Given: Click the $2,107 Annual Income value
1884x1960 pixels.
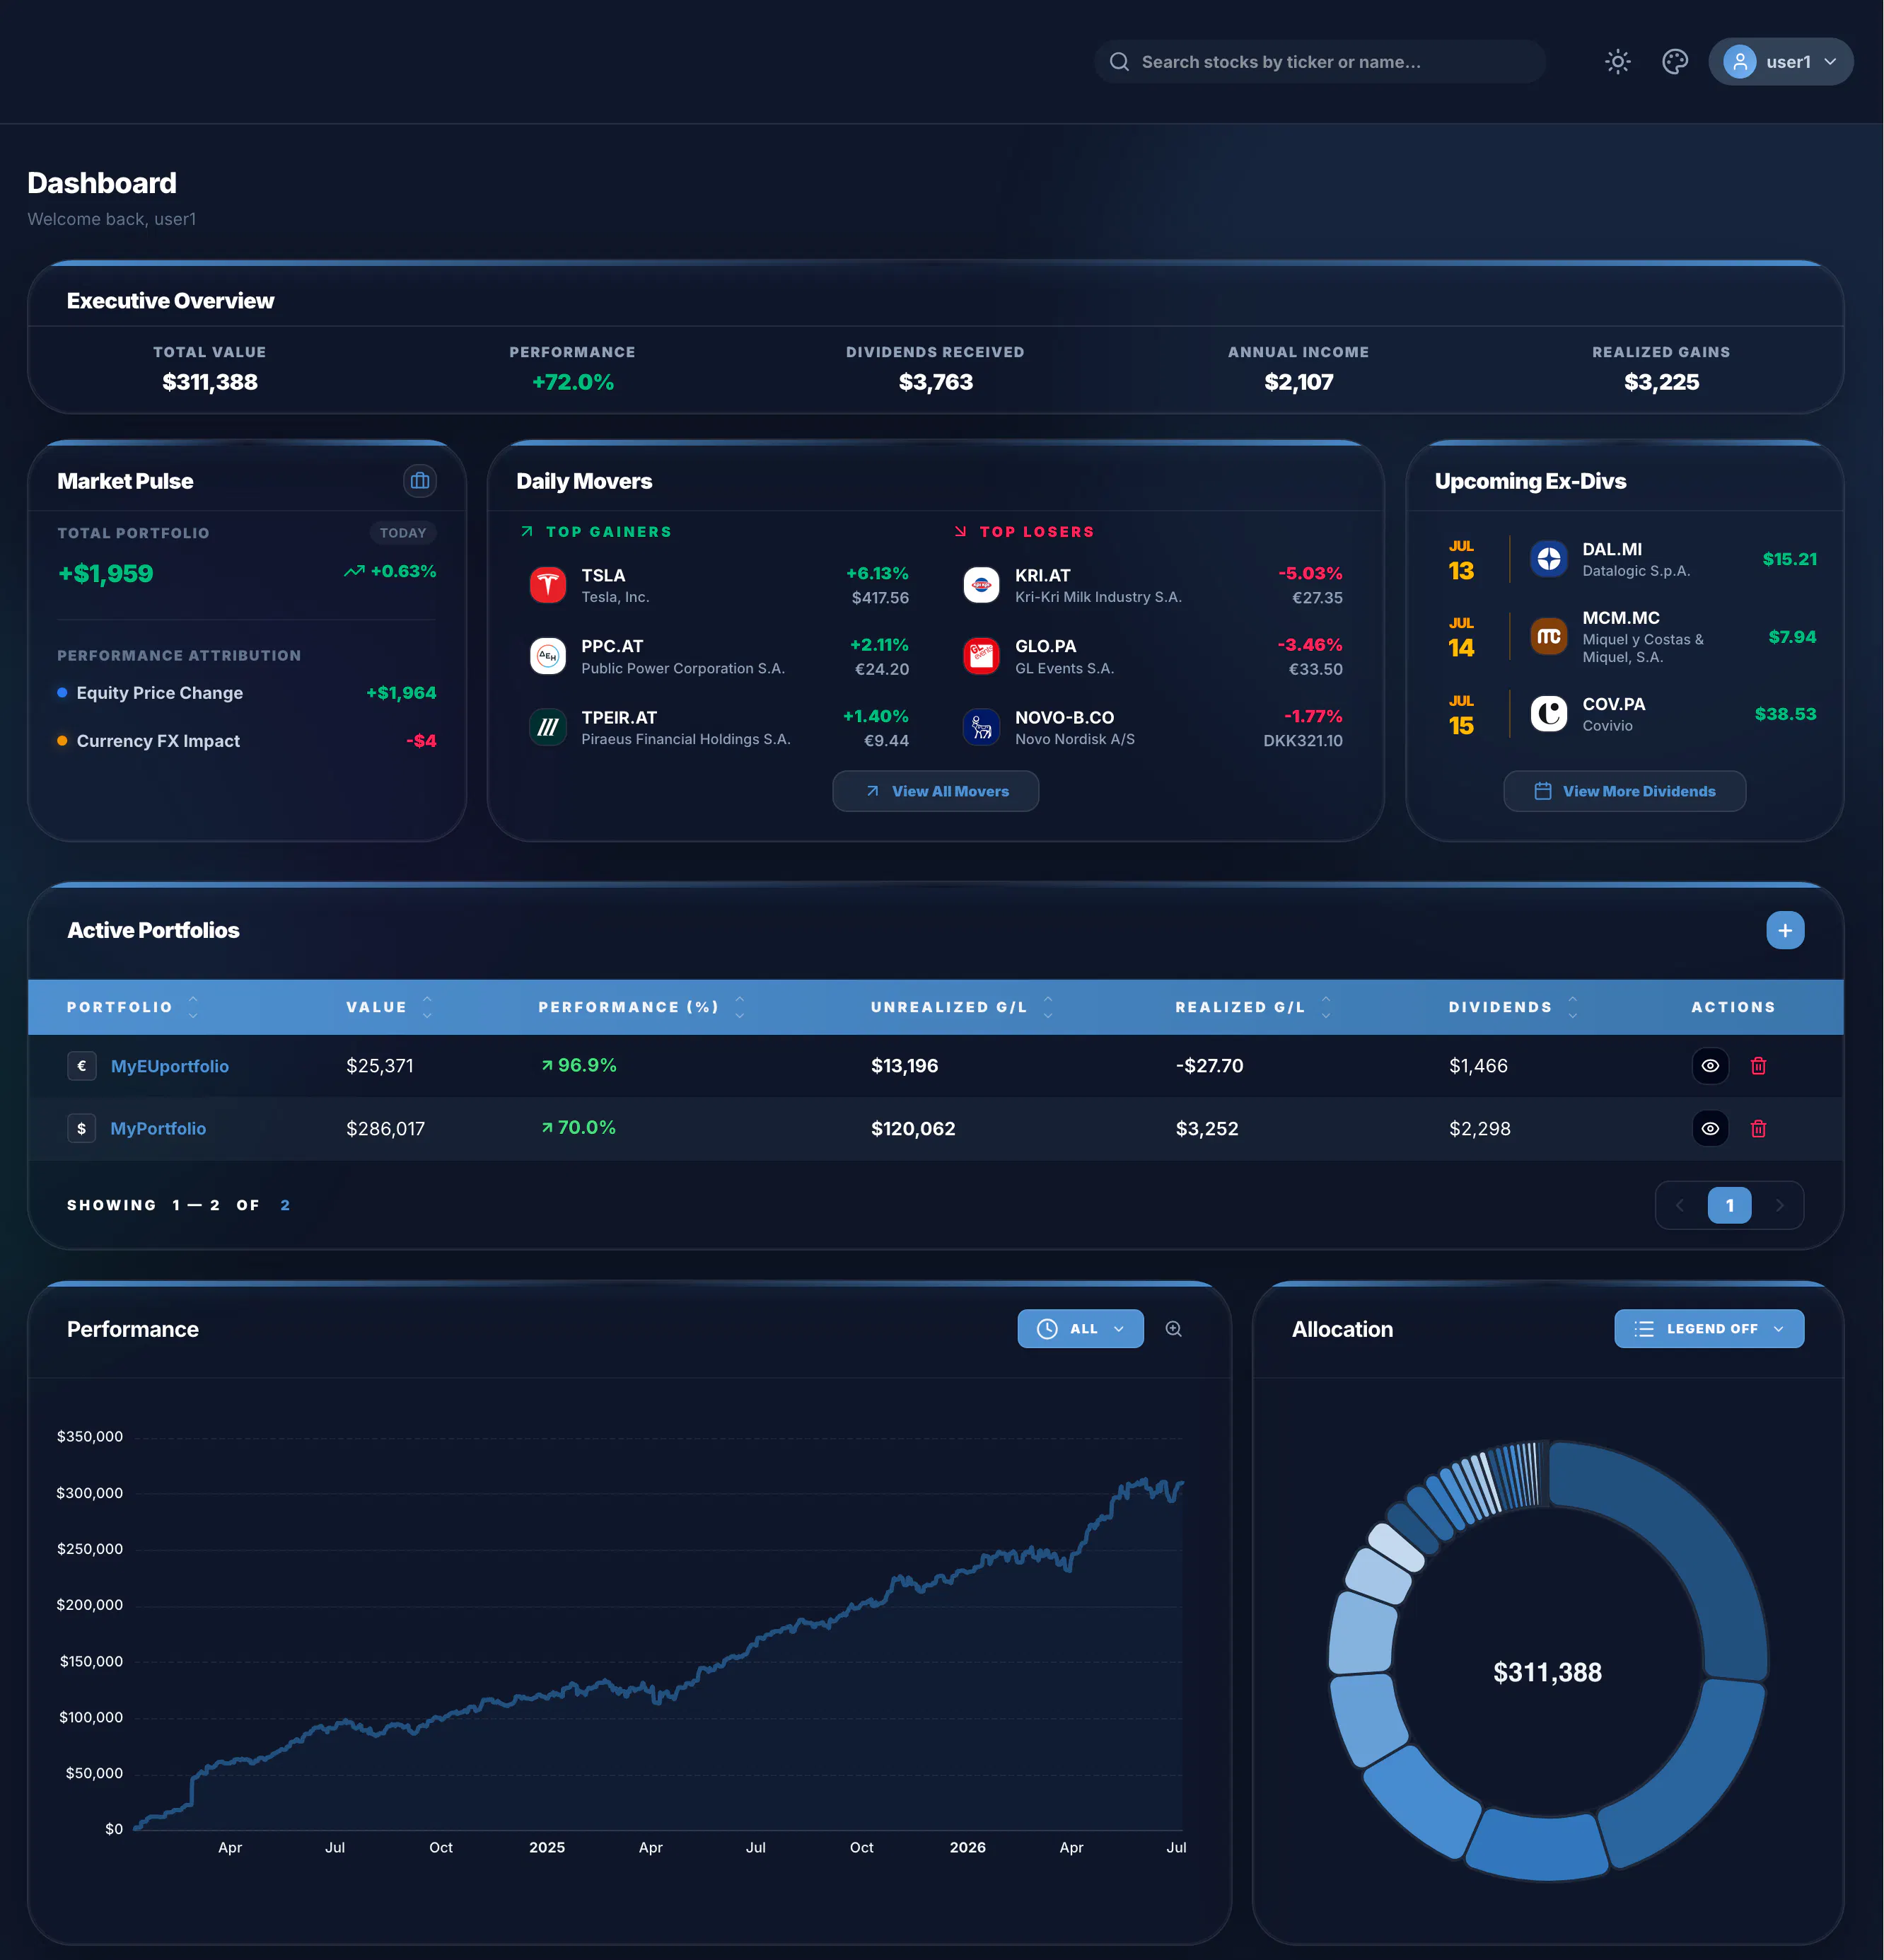Looking at the screenshot, I should (1298, 382).
